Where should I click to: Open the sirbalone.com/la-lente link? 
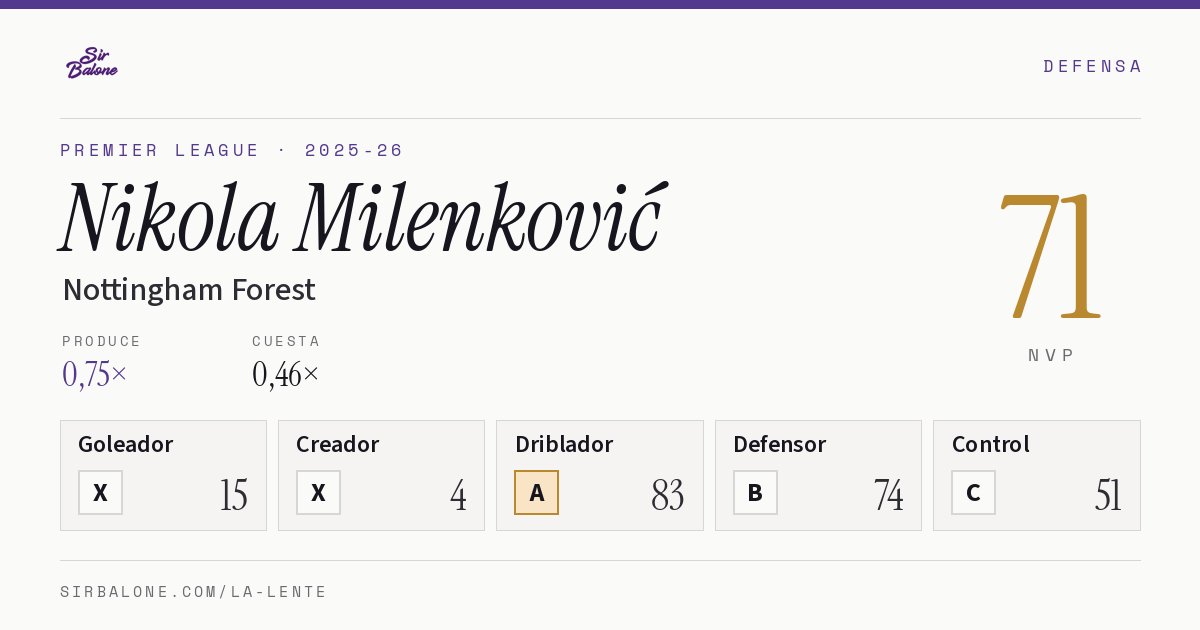click(x=194, y=592)
